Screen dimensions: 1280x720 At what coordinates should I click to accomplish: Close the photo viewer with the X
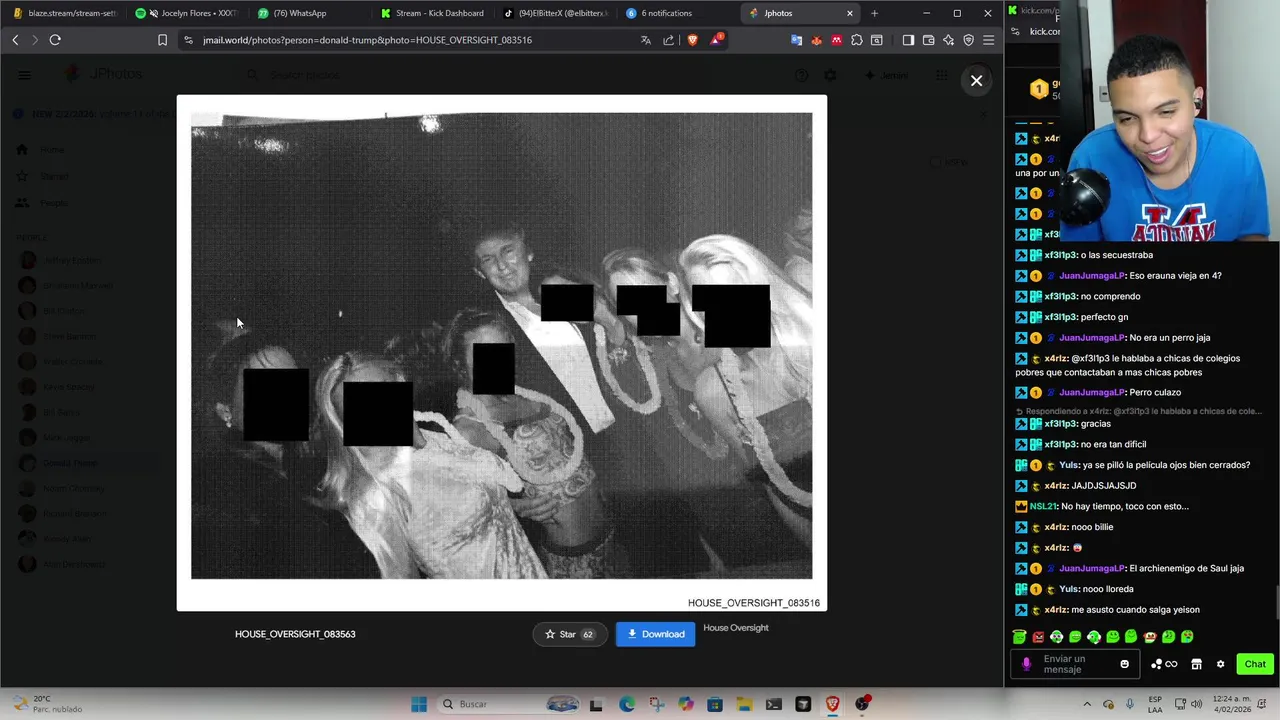point(977,80)
